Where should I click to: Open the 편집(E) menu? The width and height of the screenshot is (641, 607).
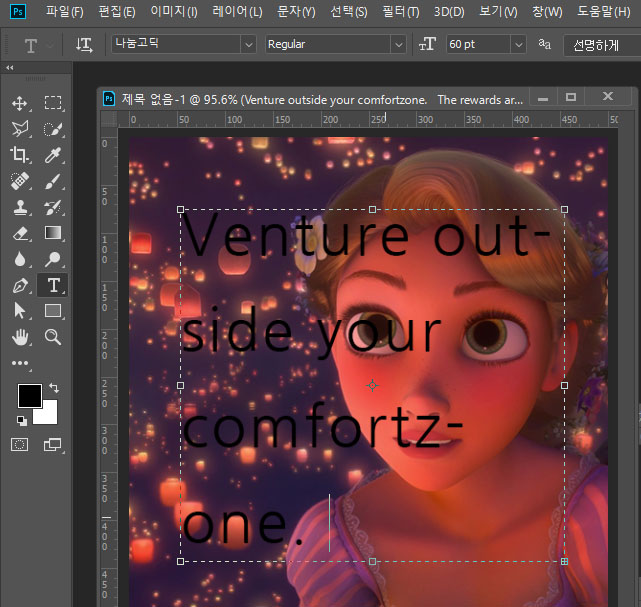tap(117, 11)
